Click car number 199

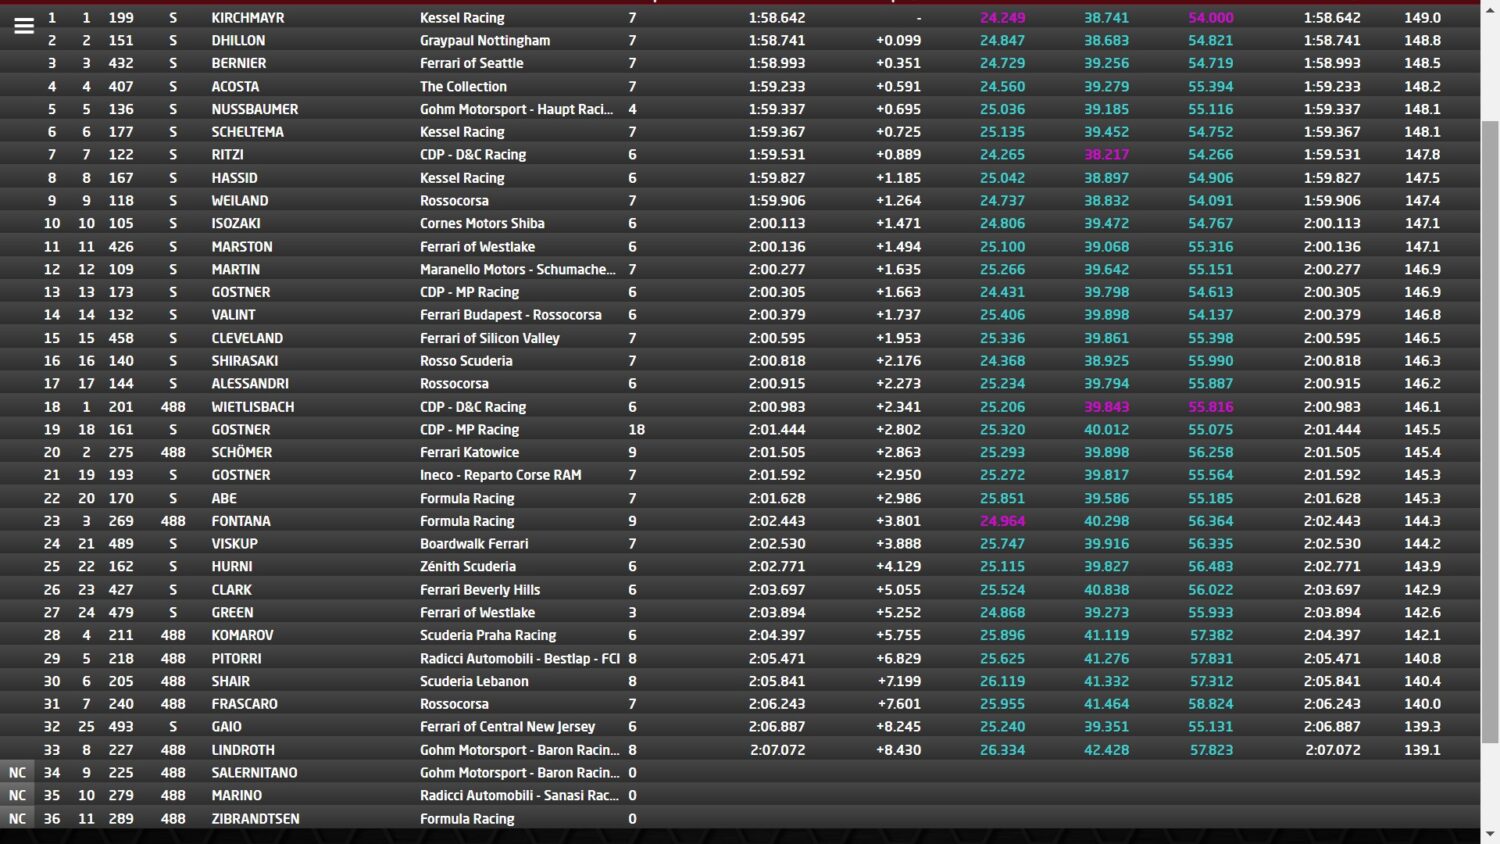point(121,18)
